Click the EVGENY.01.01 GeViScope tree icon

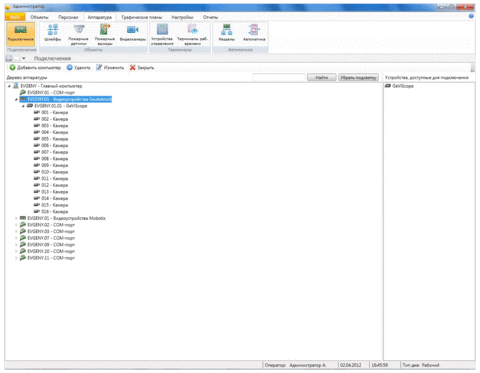click(x=30, y=106)
